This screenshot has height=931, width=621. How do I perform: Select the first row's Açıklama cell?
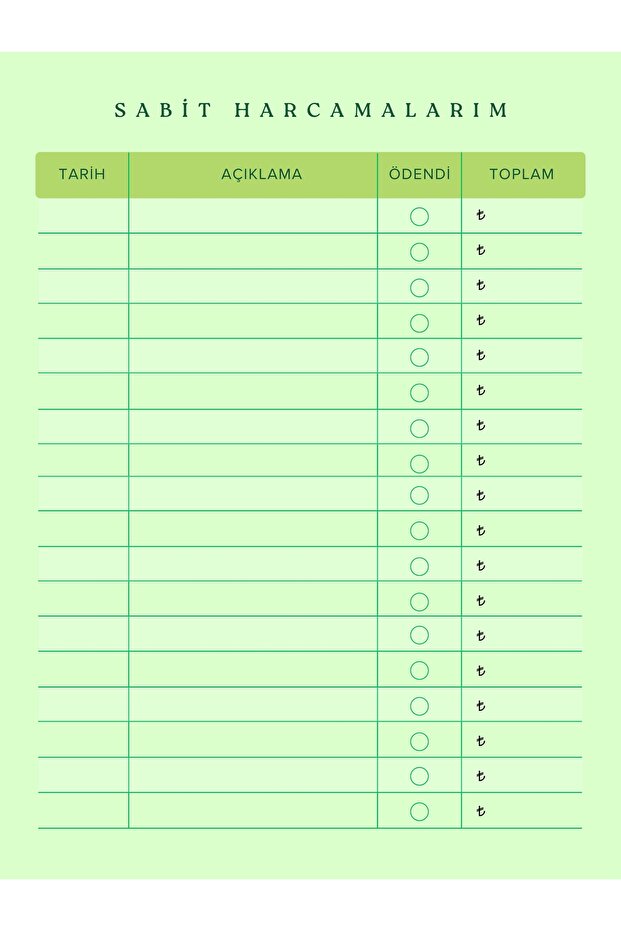click(x=253, y=216)
